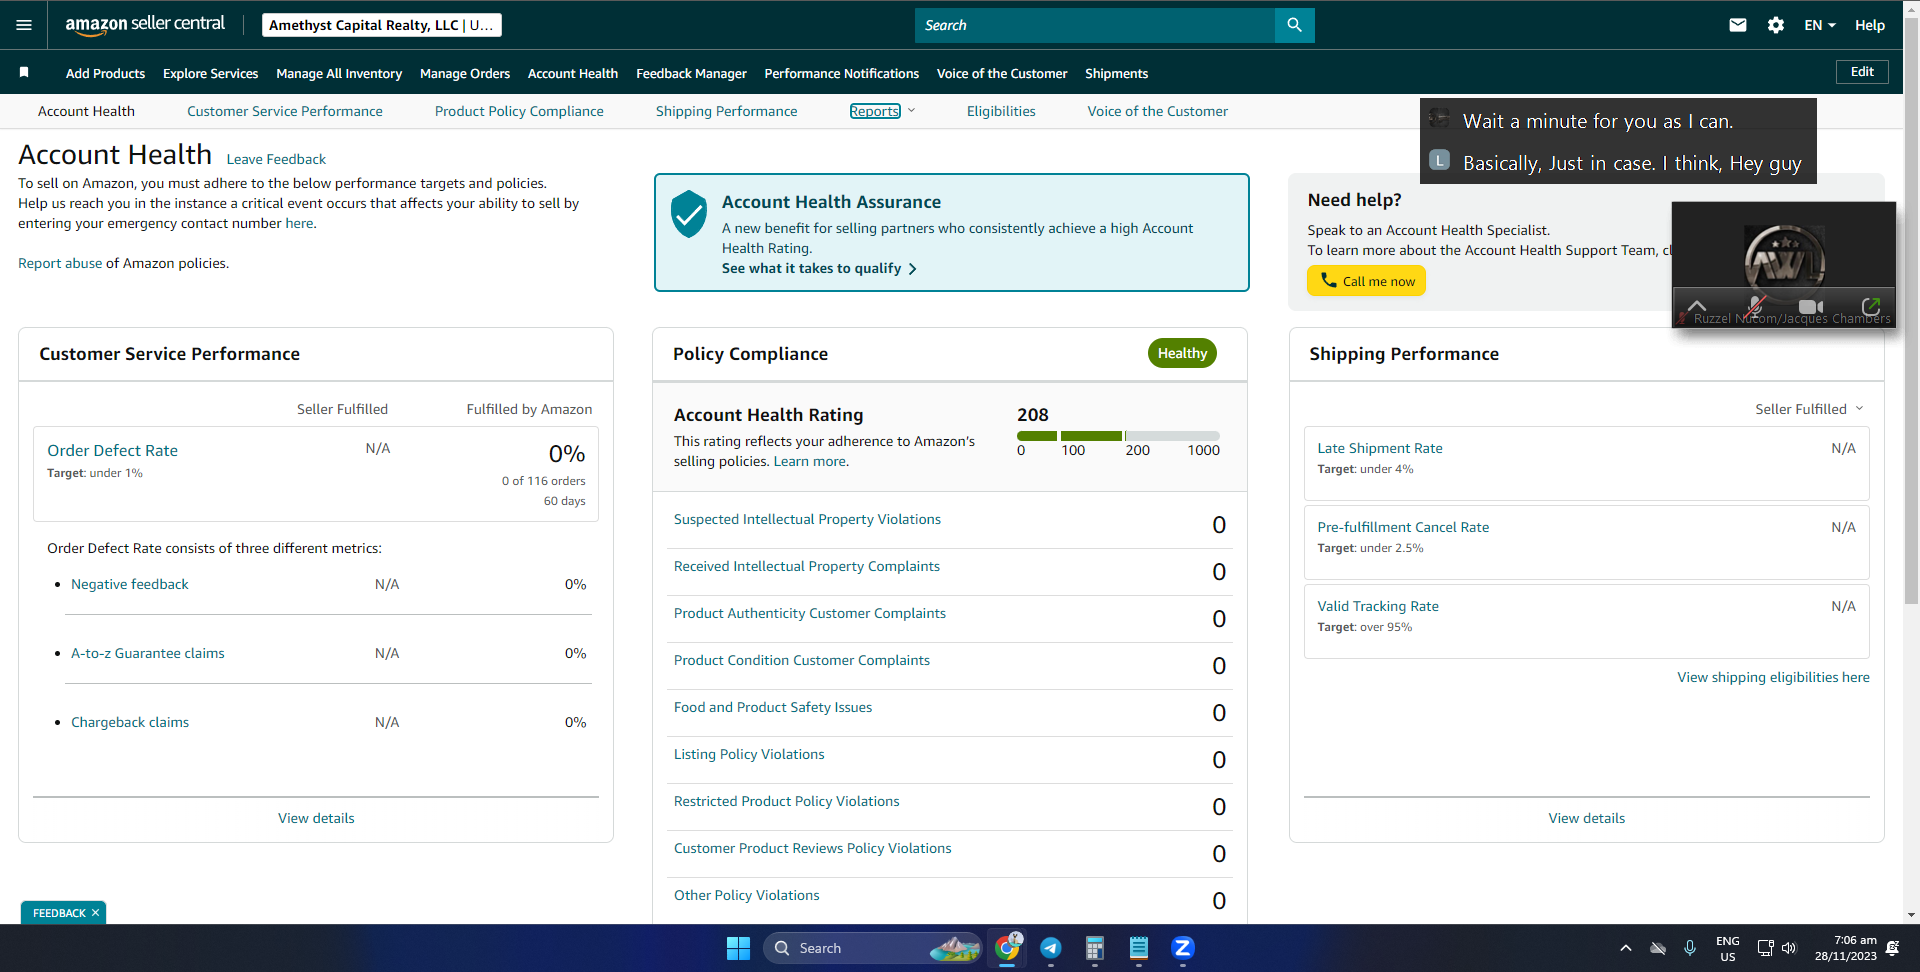Open Performance Notifications

pos(841,73)
